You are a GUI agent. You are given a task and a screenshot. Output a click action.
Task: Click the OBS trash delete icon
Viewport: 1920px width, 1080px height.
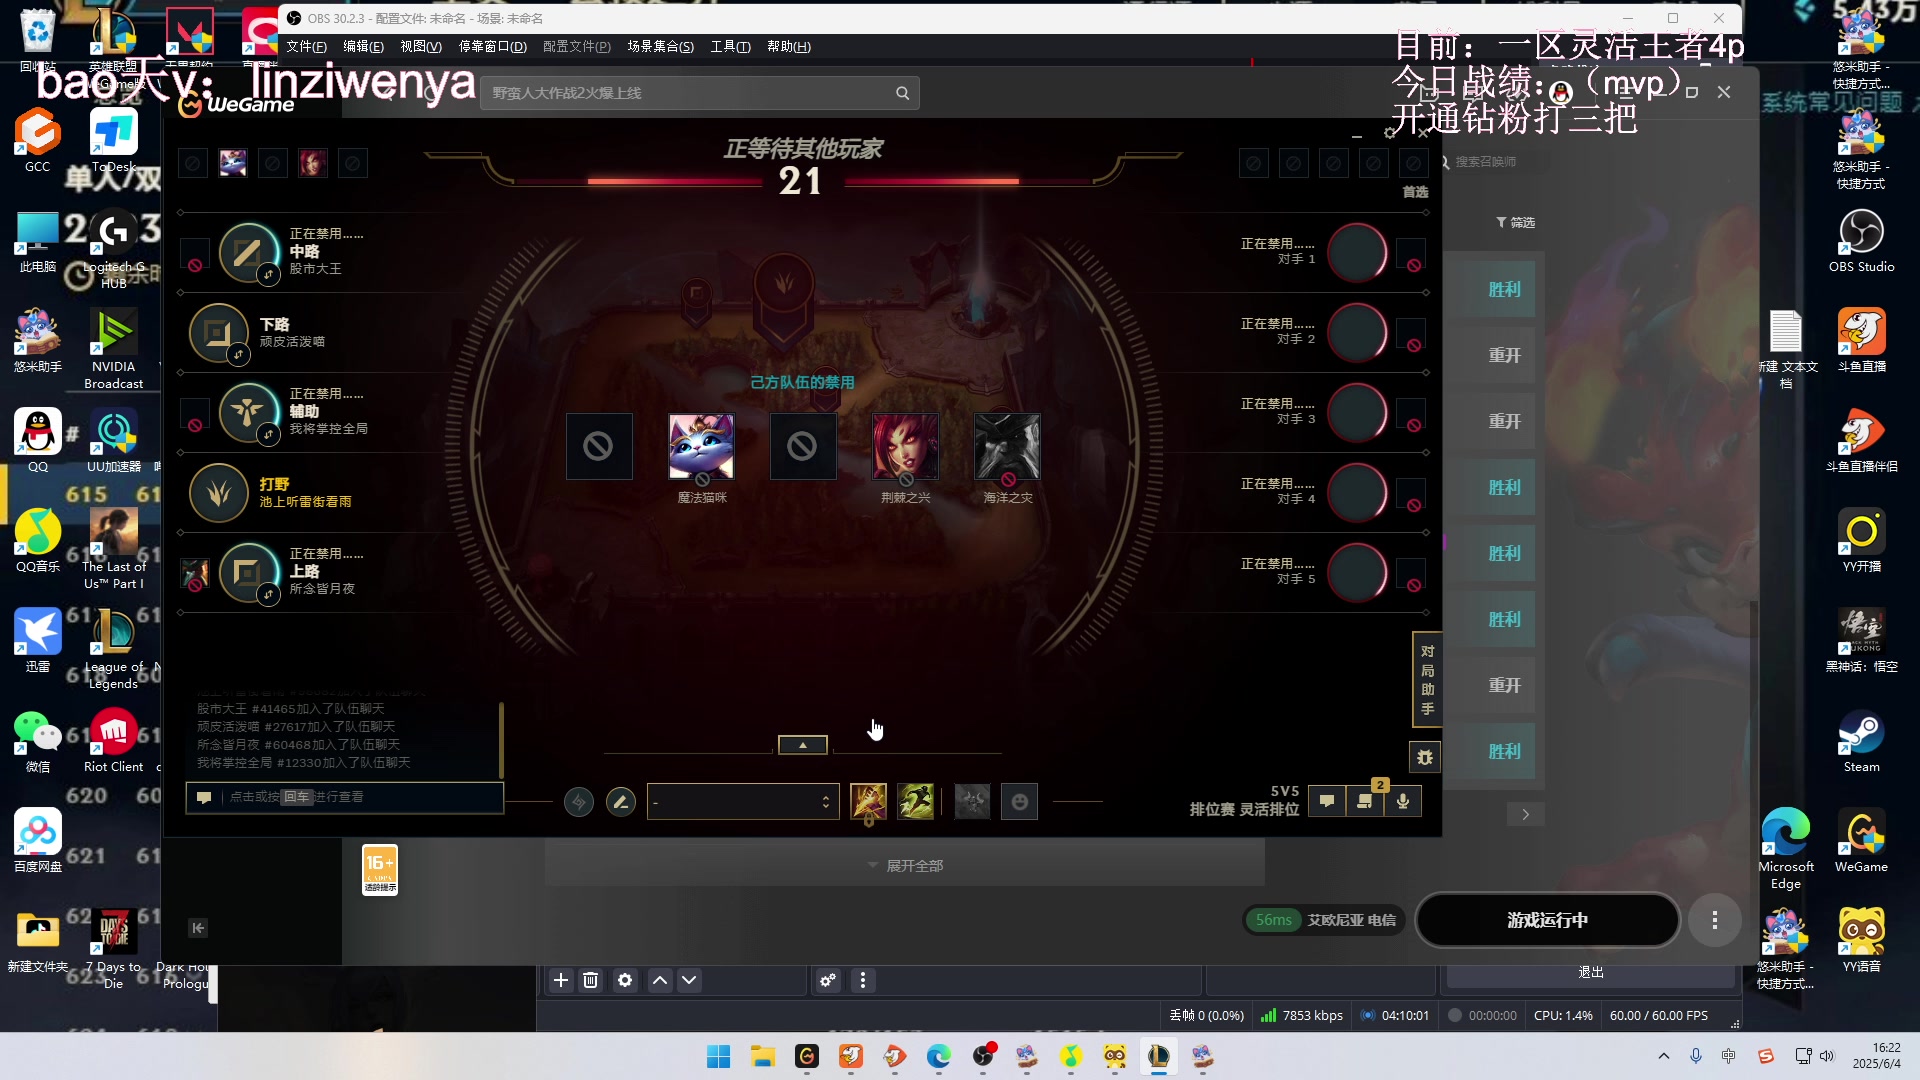point(591,981)
